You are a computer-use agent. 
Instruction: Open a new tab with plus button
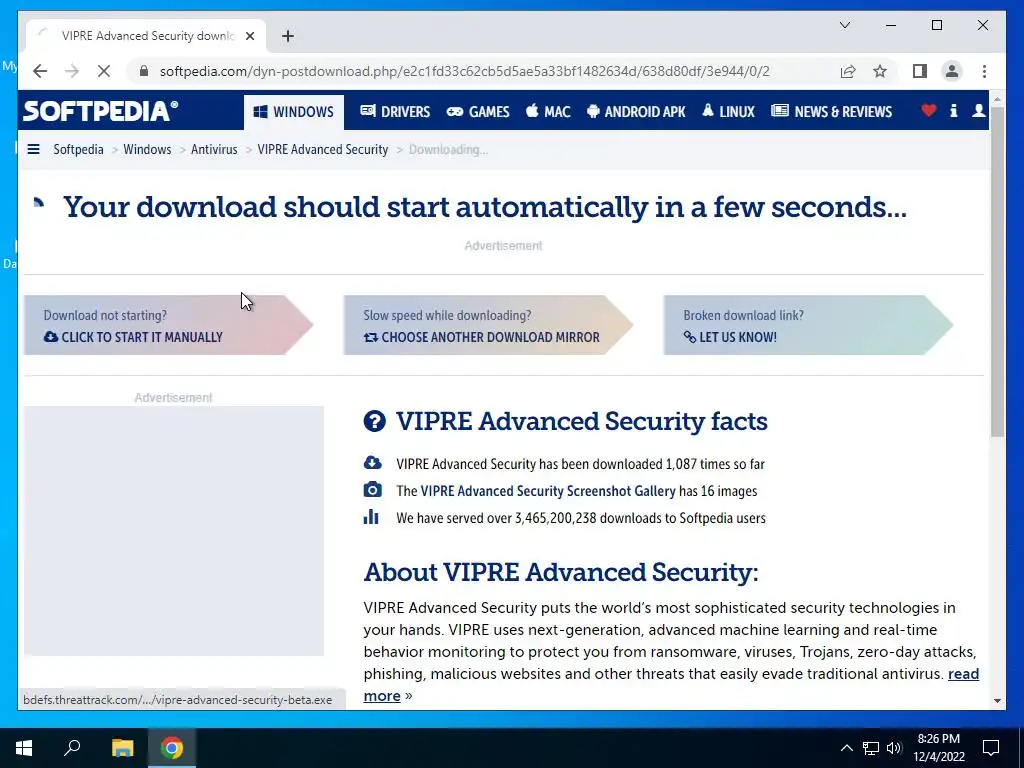click(288, 36)
